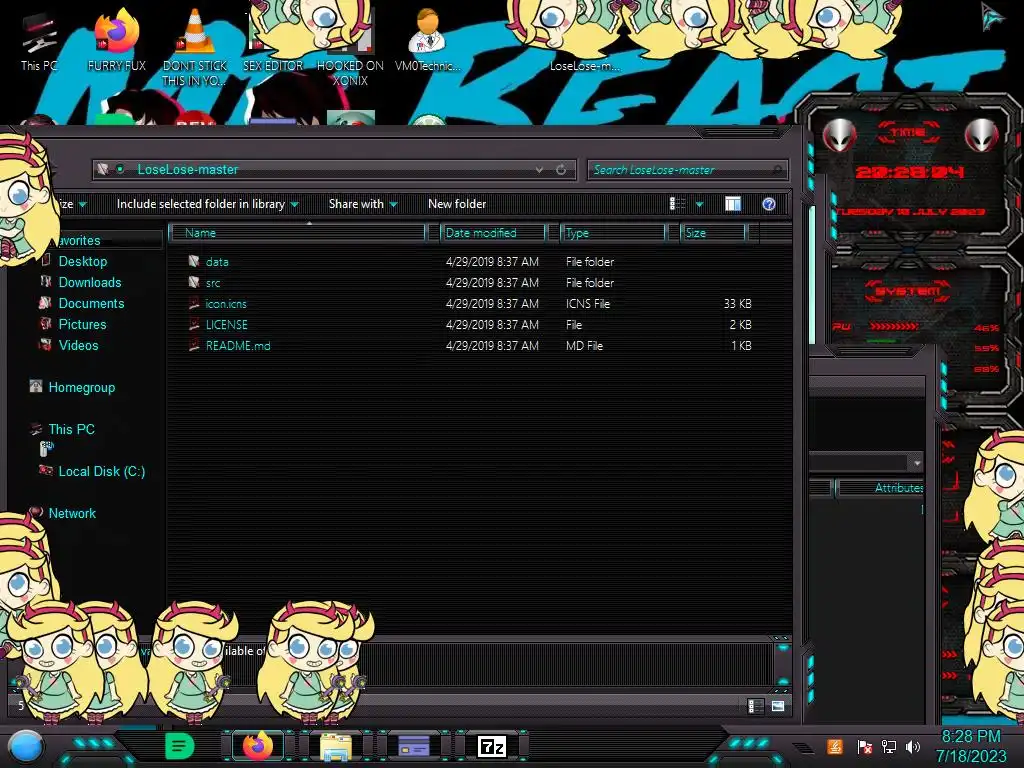
Task: Click the Java tray icon
Action: click(835, 746)
